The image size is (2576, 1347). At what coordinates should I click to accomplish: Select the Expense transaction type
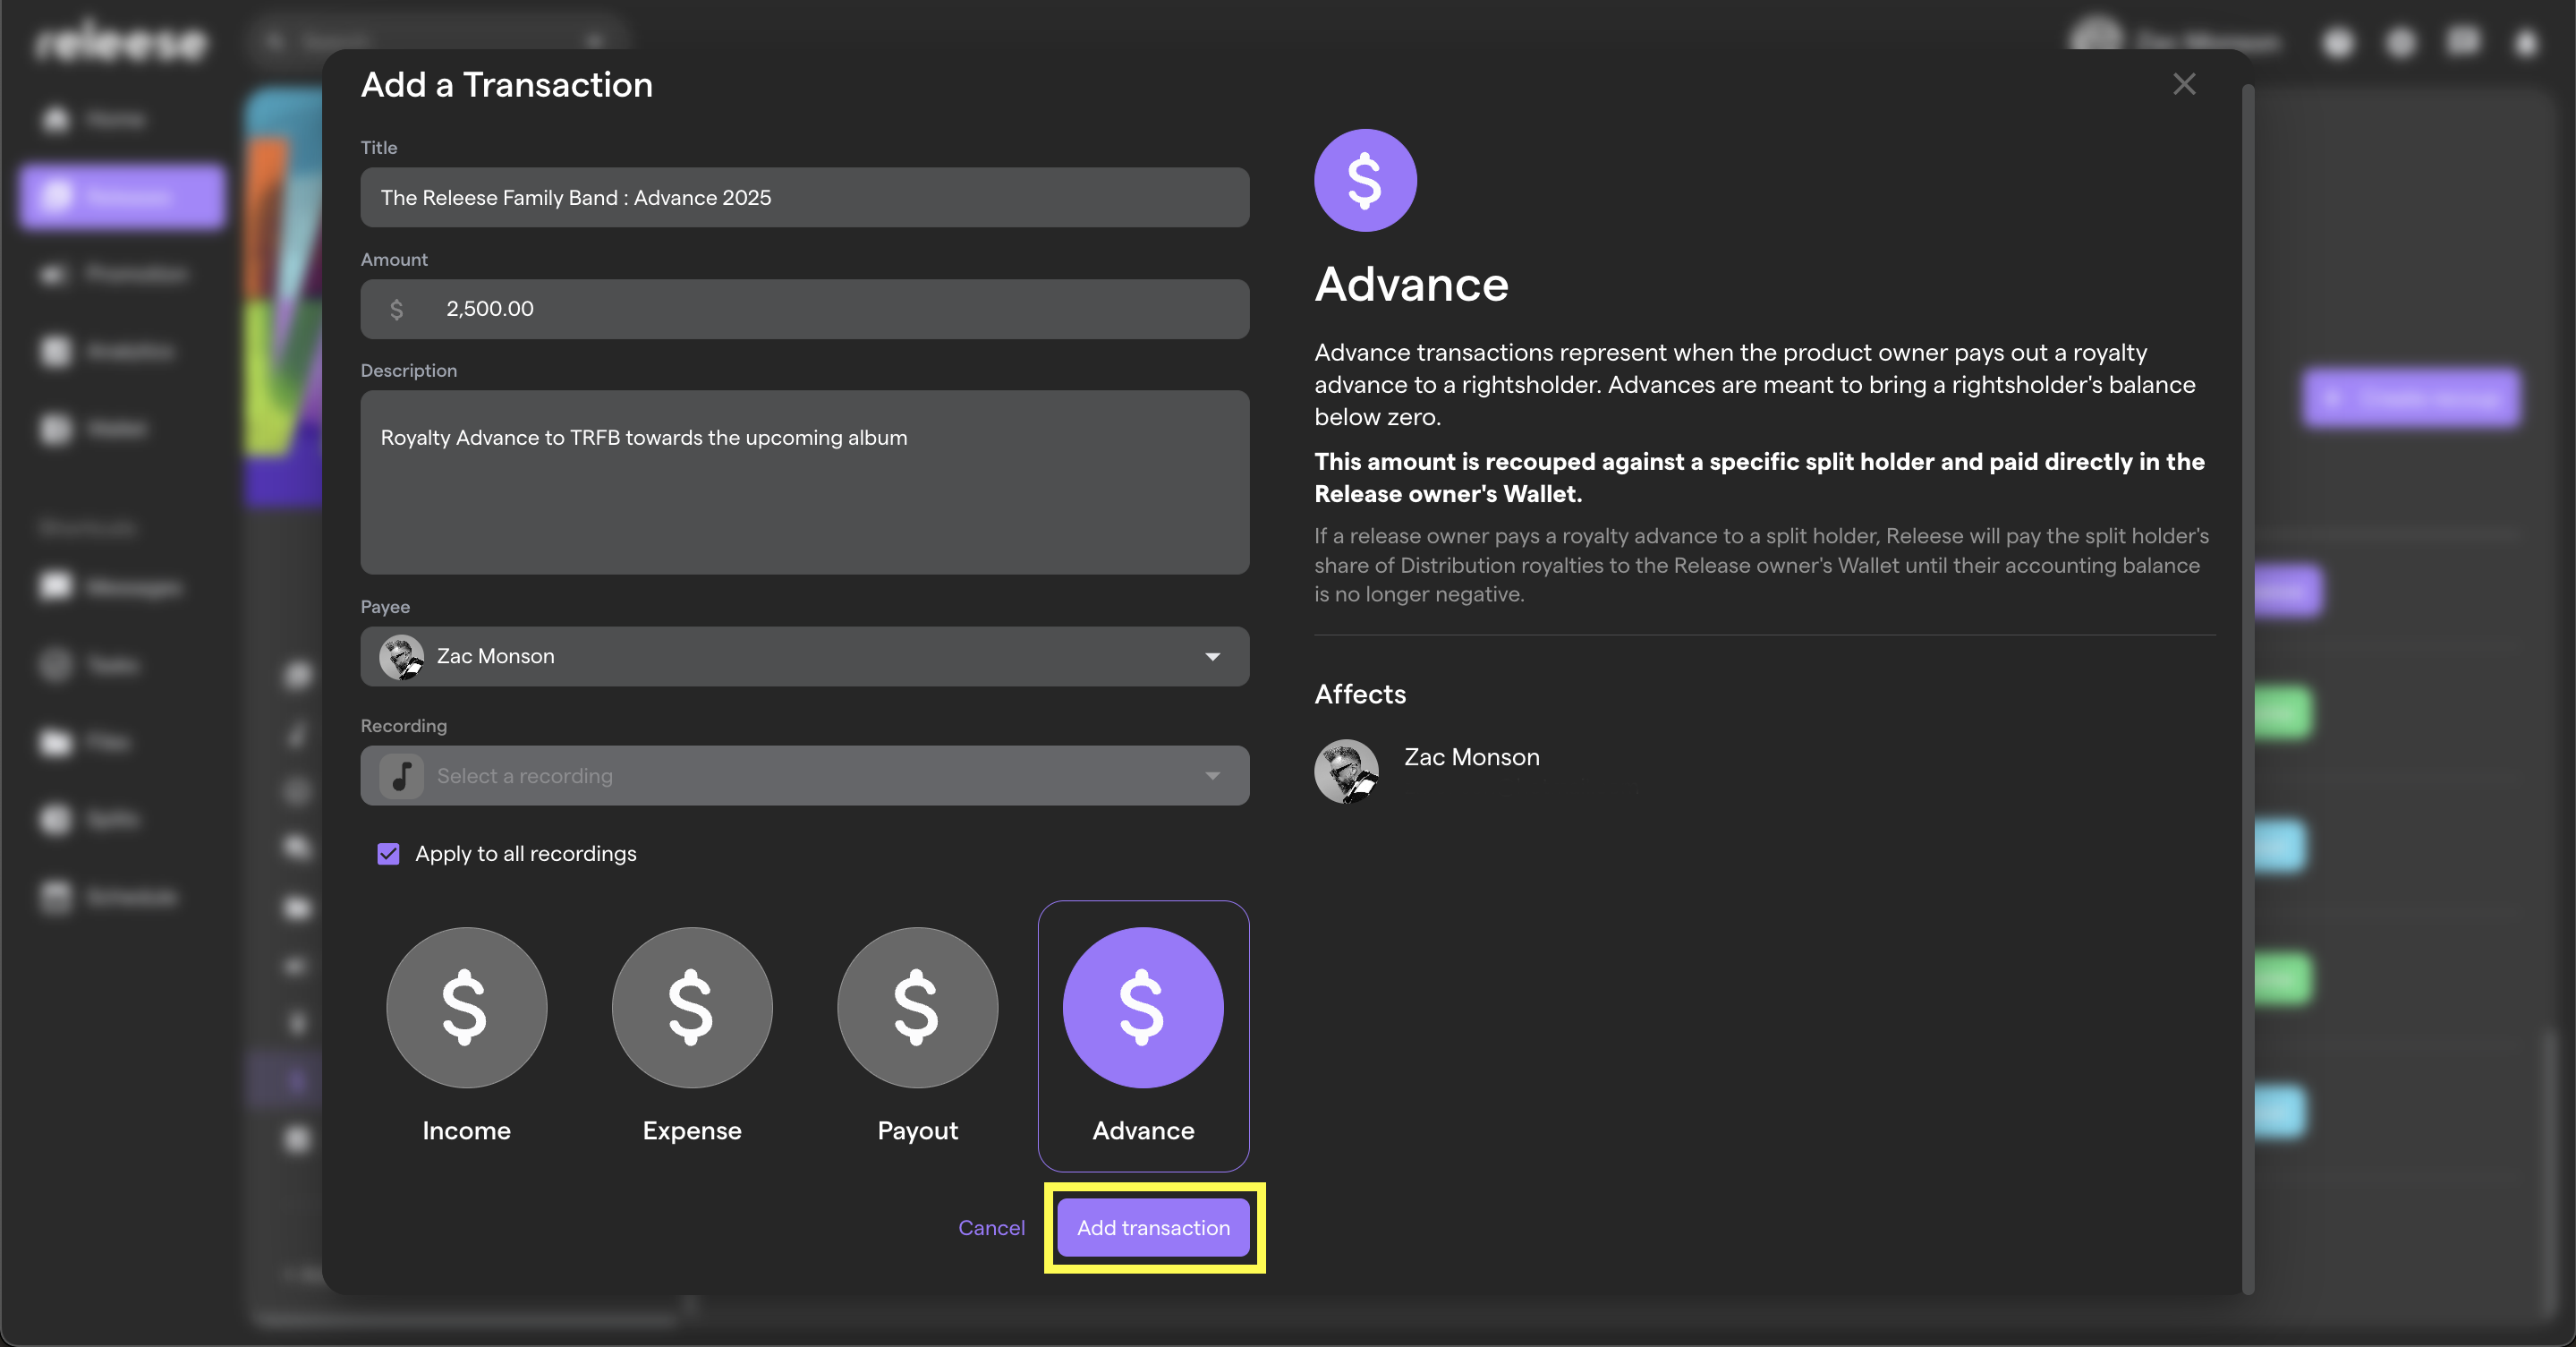click(x=692, y=1035)
